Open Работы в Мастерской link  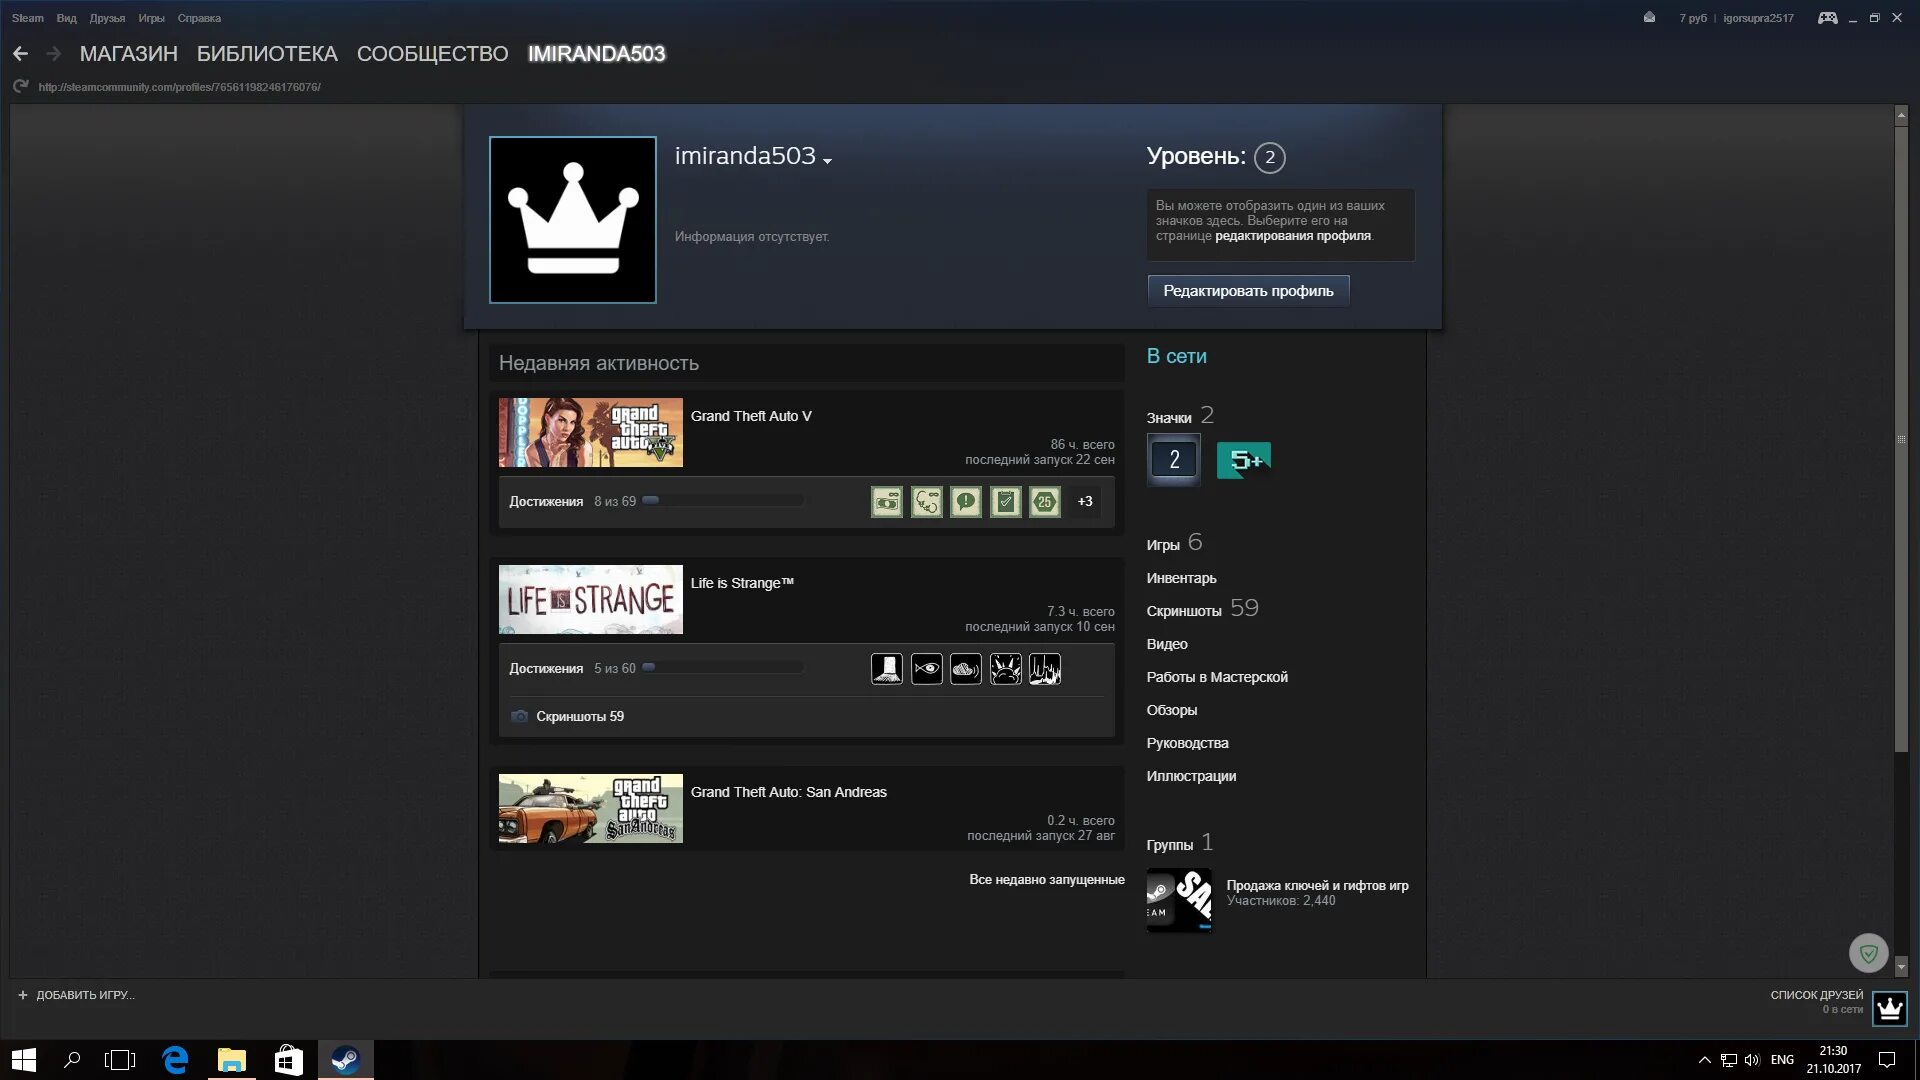coord(1217,677)
